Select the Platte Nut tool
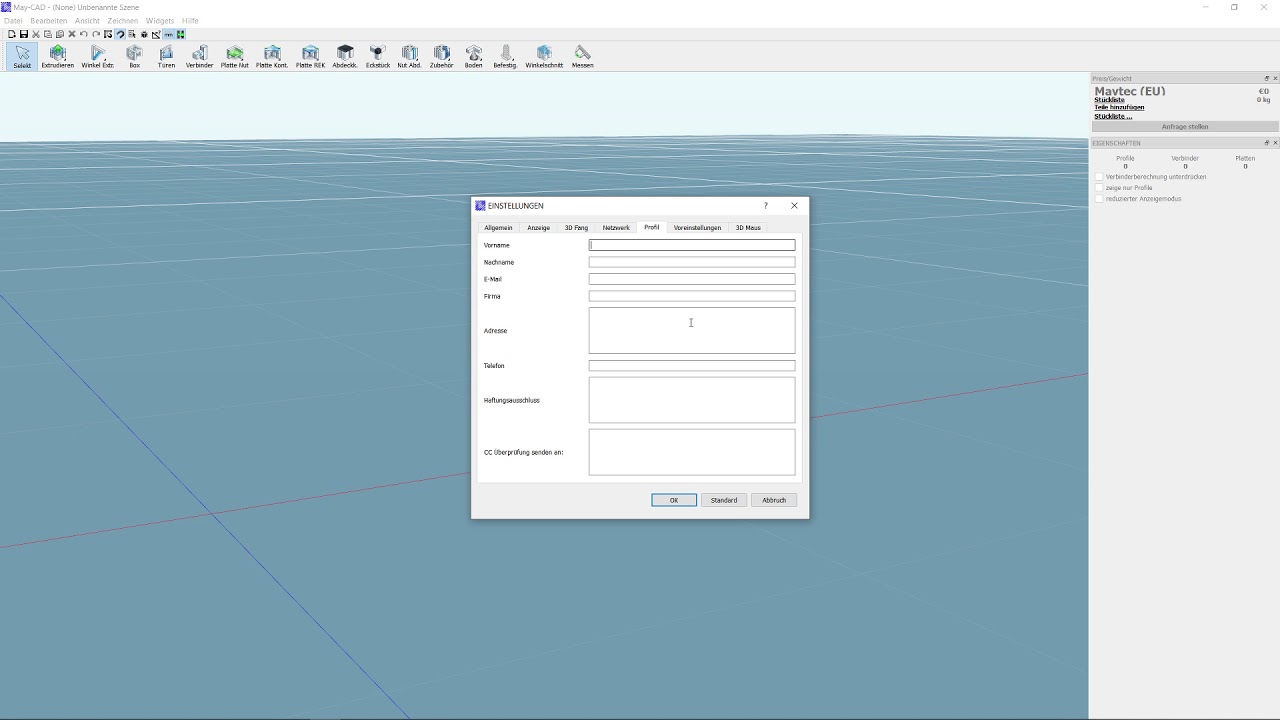Image resolution: width=1280 pixels, height=720 pixels. [x=235, y=57]
